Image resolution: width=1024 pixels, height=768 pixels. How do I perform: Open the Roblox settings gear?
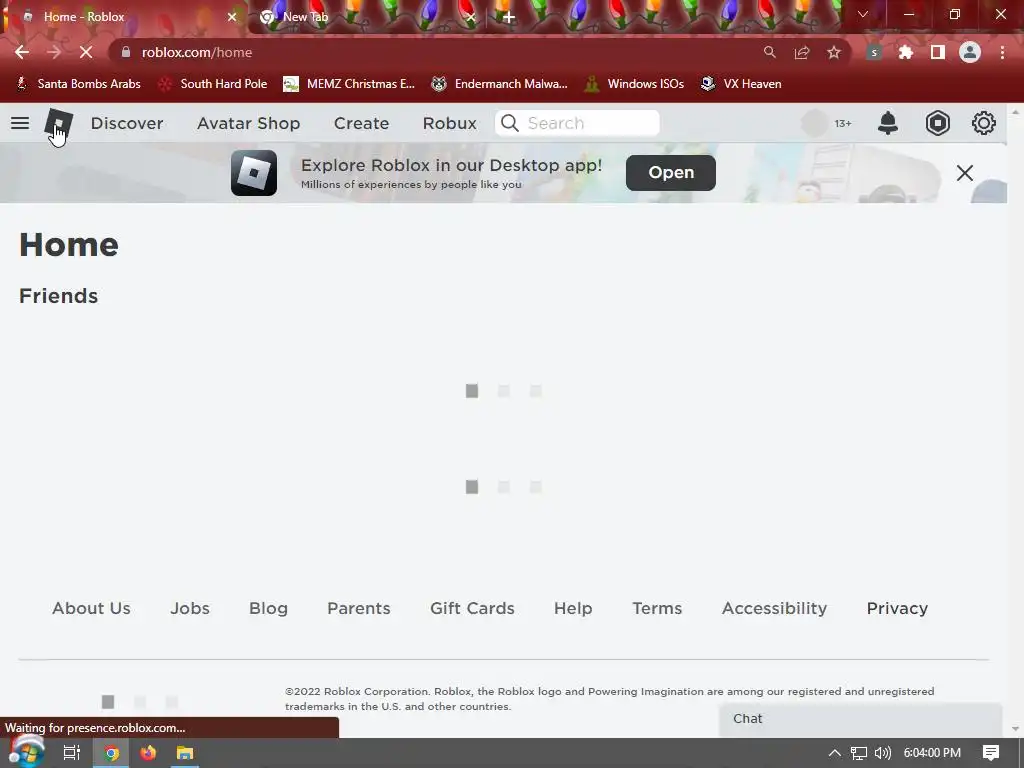coord(984,123)
